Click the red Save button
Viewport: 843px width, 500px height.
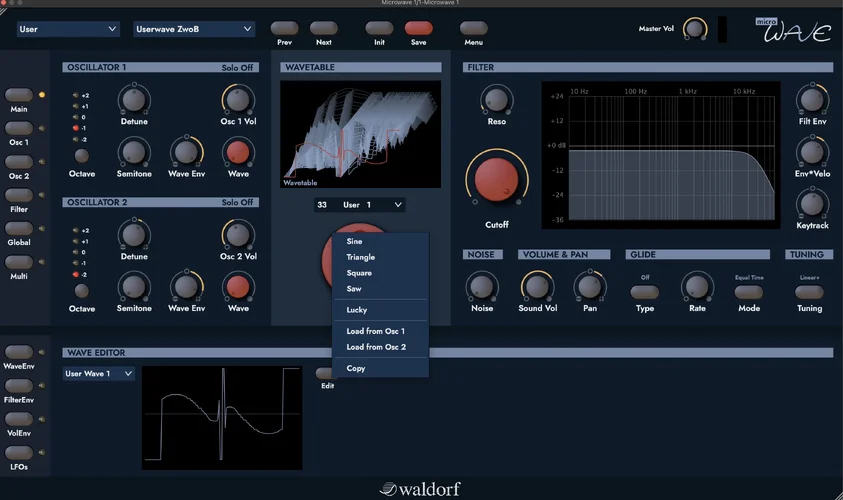(x=418, y=27)
